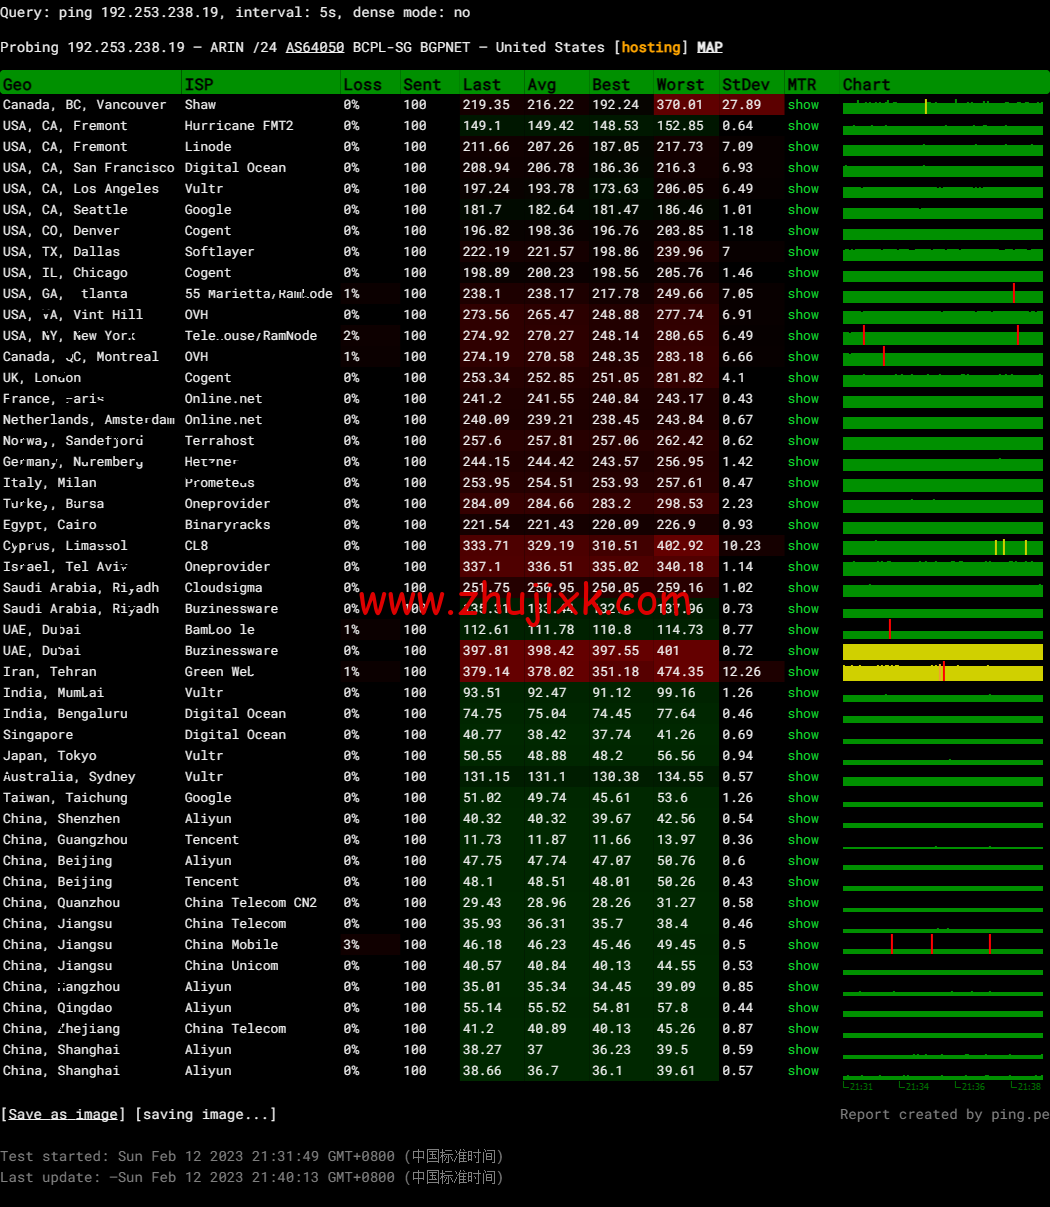Click the yellow chart bar for Dubai Buzinessware

942,651
